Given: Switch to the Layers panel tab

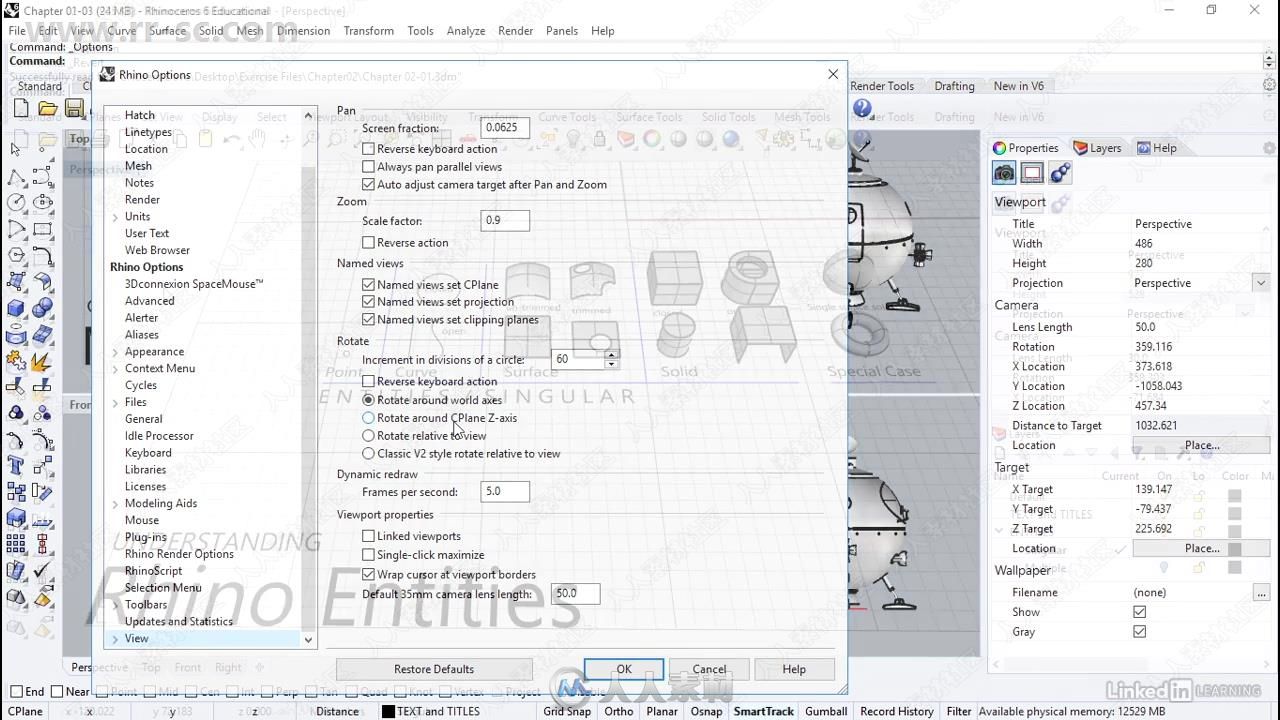Looking at the screenshot, I should (x=1097, y=148).
